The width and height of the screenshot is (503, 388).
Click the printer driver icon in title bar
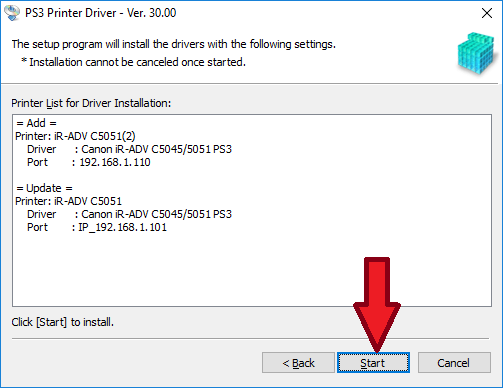12,13
